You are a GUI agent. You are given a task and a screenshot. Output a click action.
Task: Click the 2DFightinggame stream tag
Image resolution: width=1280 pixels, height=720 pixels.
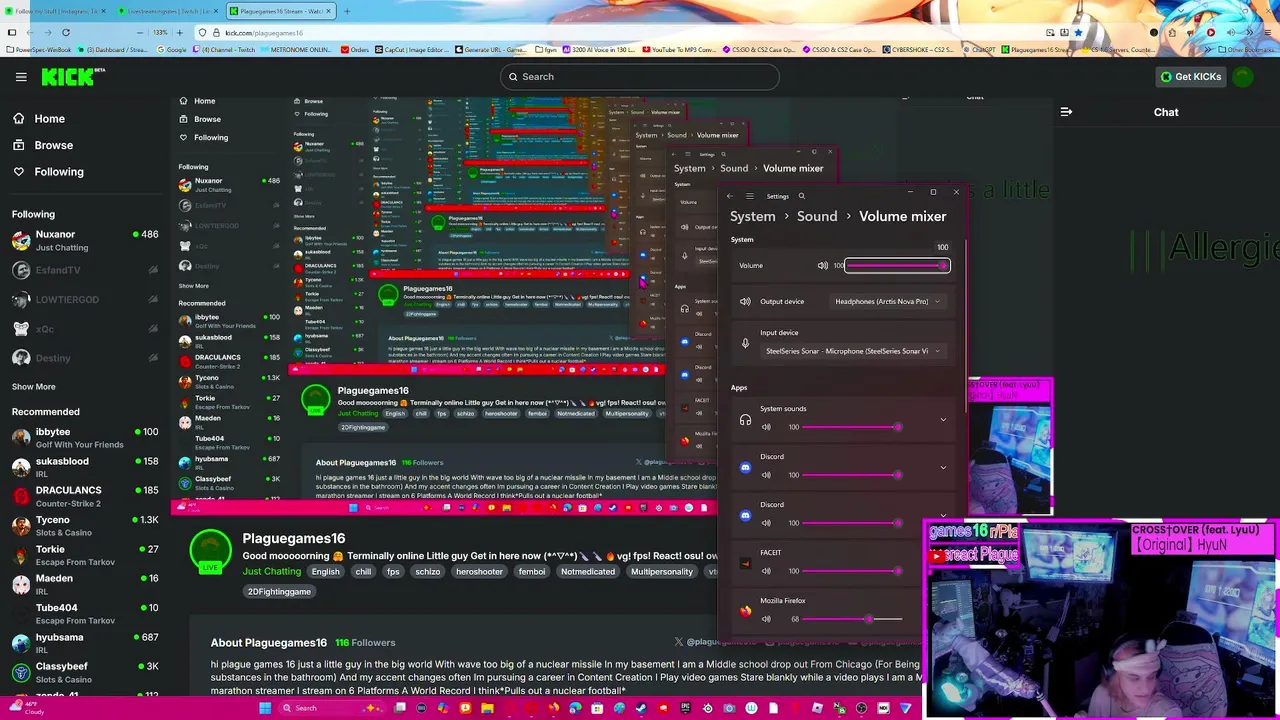click(x=279, y=591)
